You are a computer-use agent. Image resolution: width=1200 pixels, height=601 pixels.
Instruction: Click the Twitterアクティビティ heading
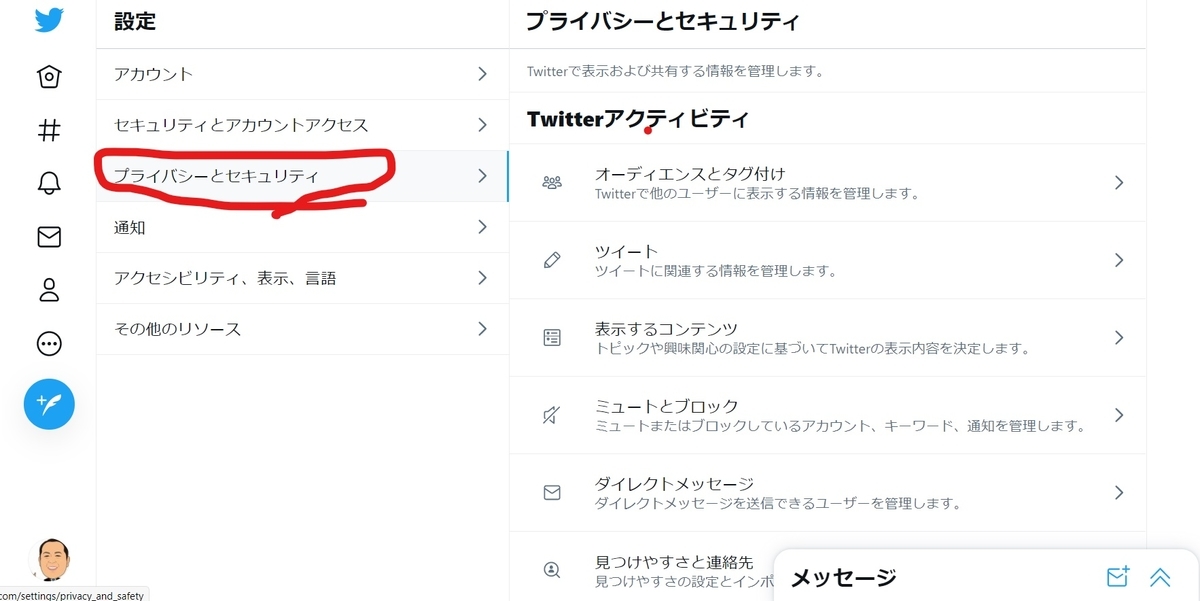(637, 120)
